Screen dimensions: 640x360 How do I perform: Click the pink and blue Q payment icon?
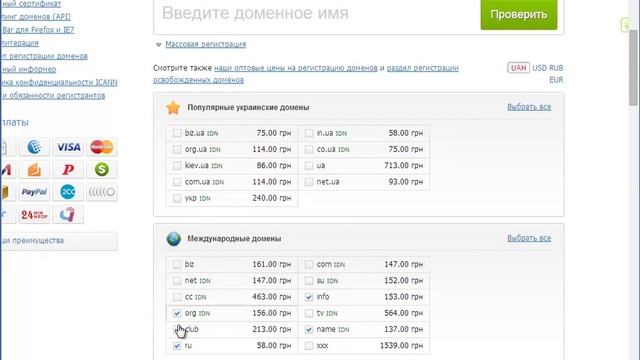pos(68,214)
